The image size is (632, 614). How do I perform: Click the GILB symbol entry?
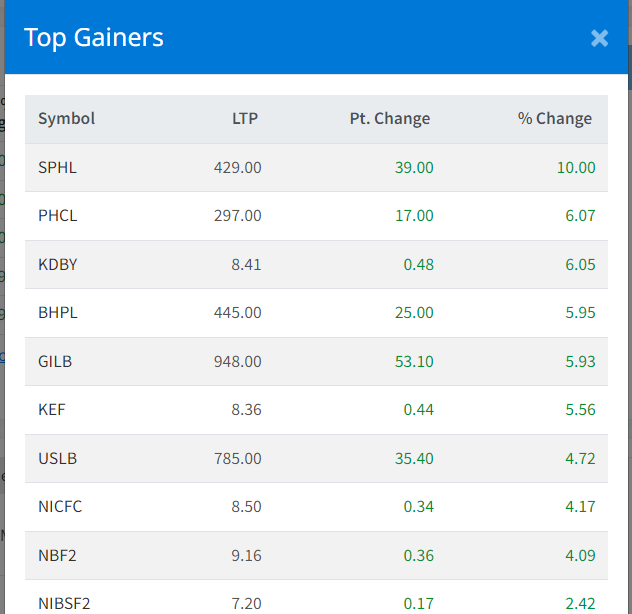(x=55, y=361)
